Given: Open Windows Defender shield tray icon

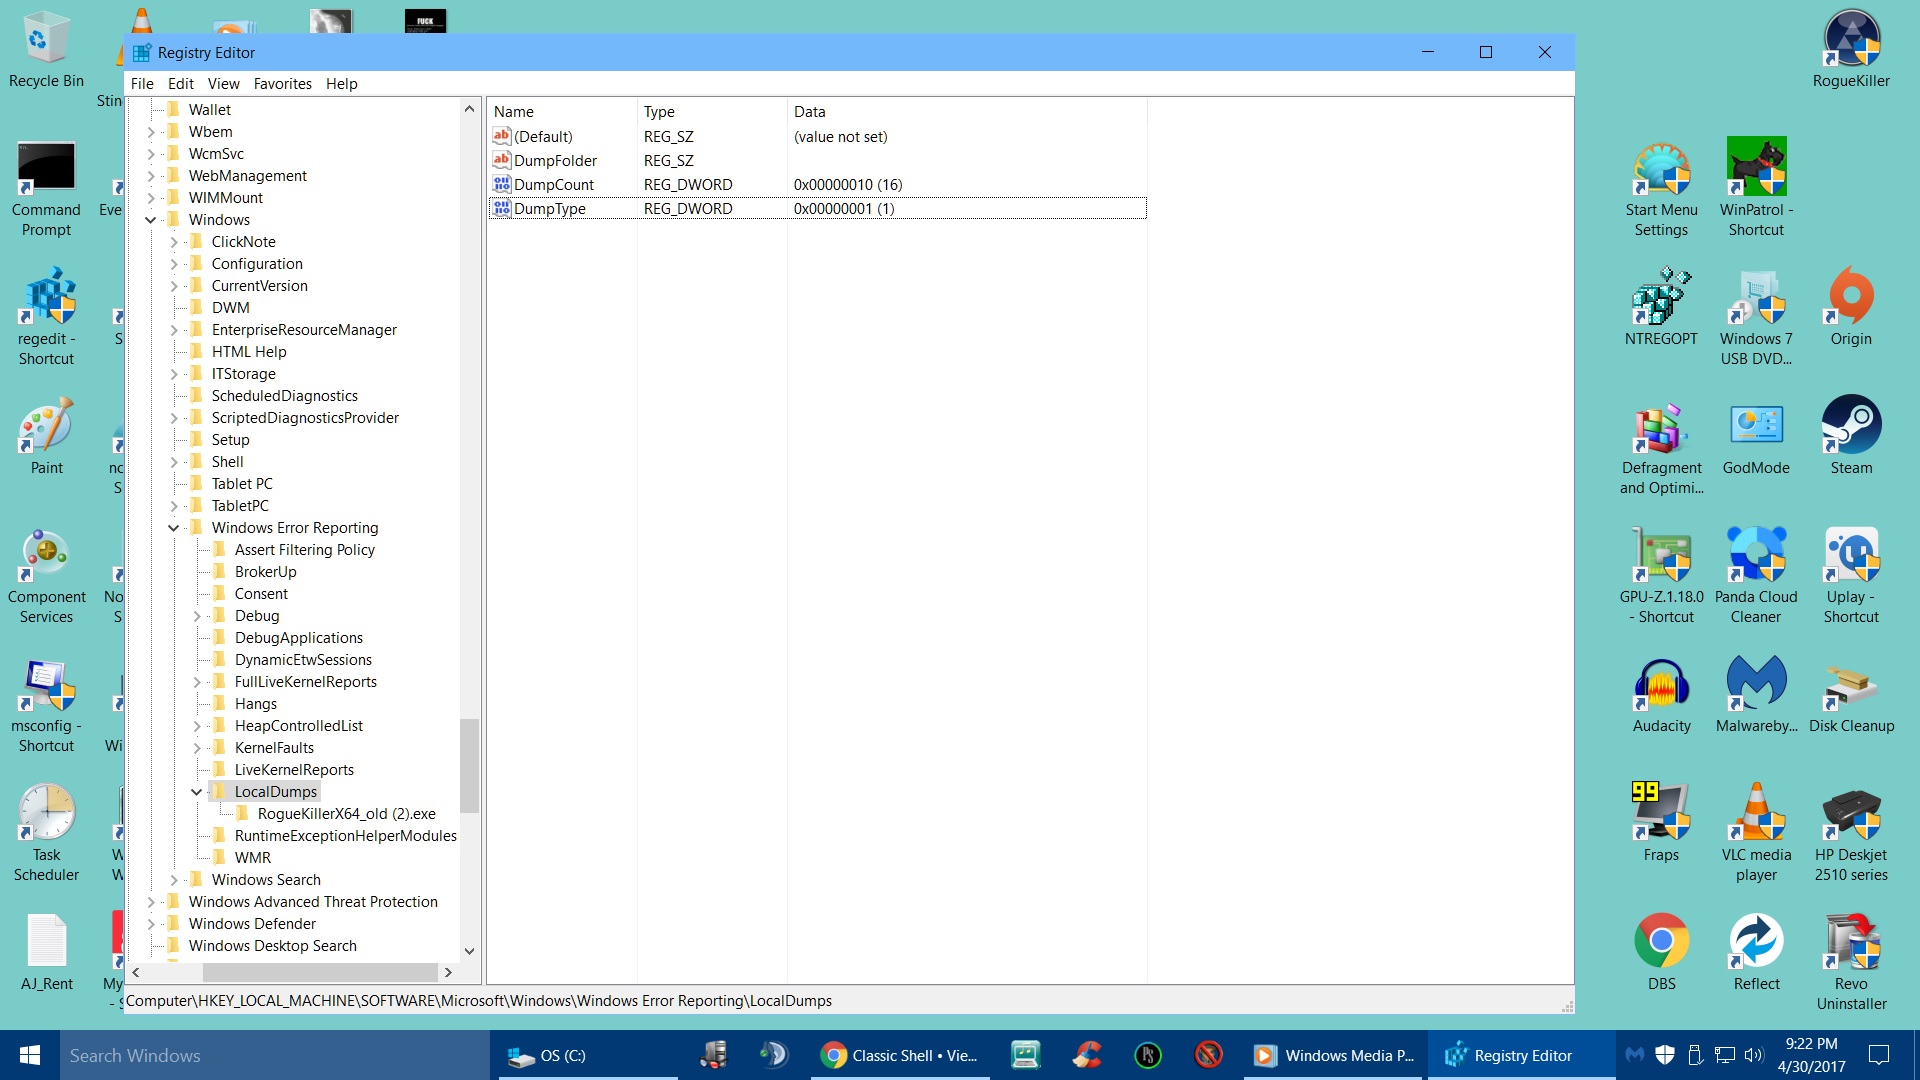Looking at the screenshot, I should (1665, 1055).
